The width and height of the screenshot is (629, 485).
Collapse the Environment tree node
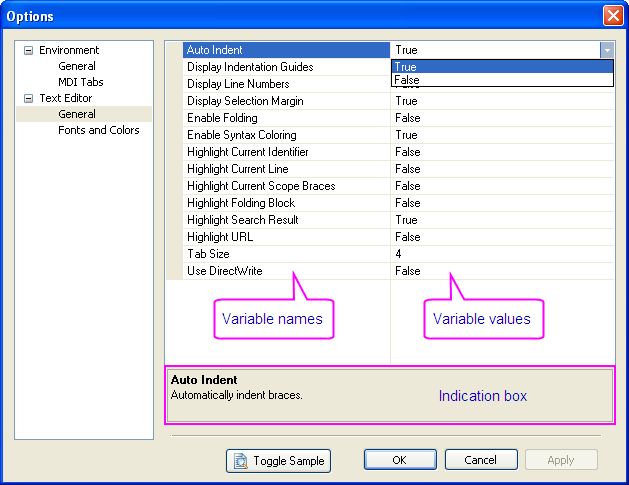point(28,50)
